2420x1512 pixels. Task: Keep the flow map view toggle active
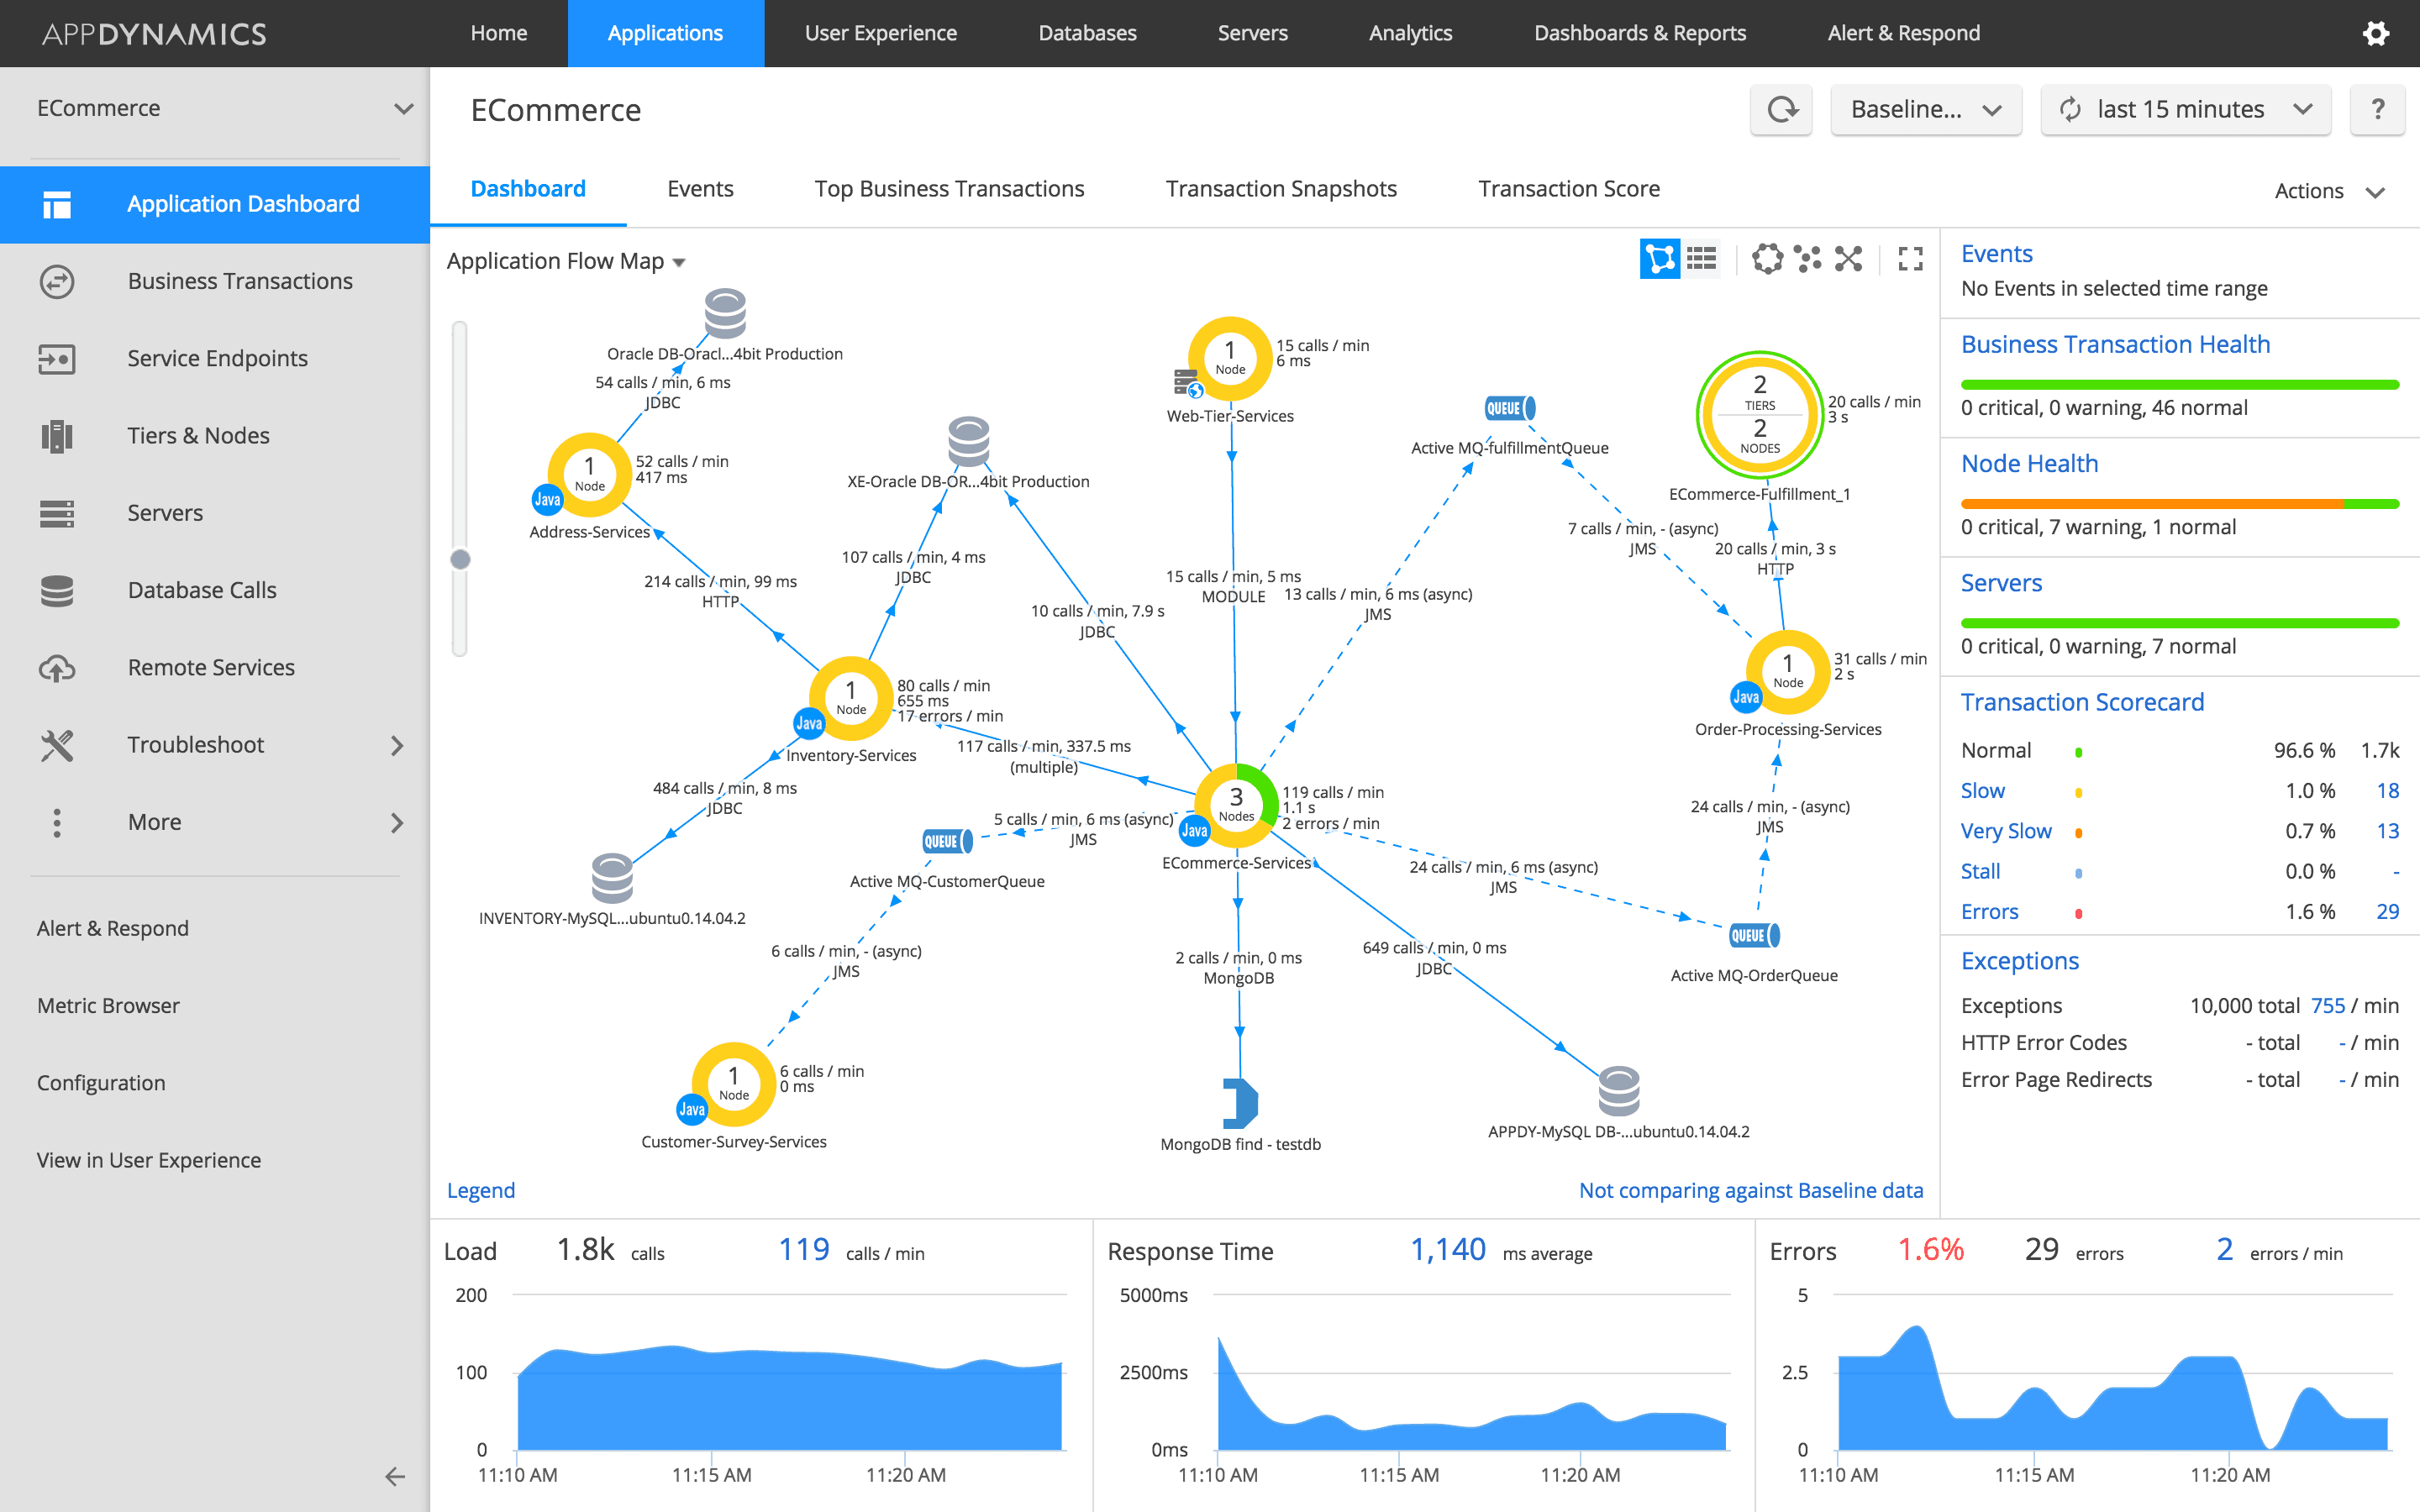pyautogui.click(x=1660, y=259)
